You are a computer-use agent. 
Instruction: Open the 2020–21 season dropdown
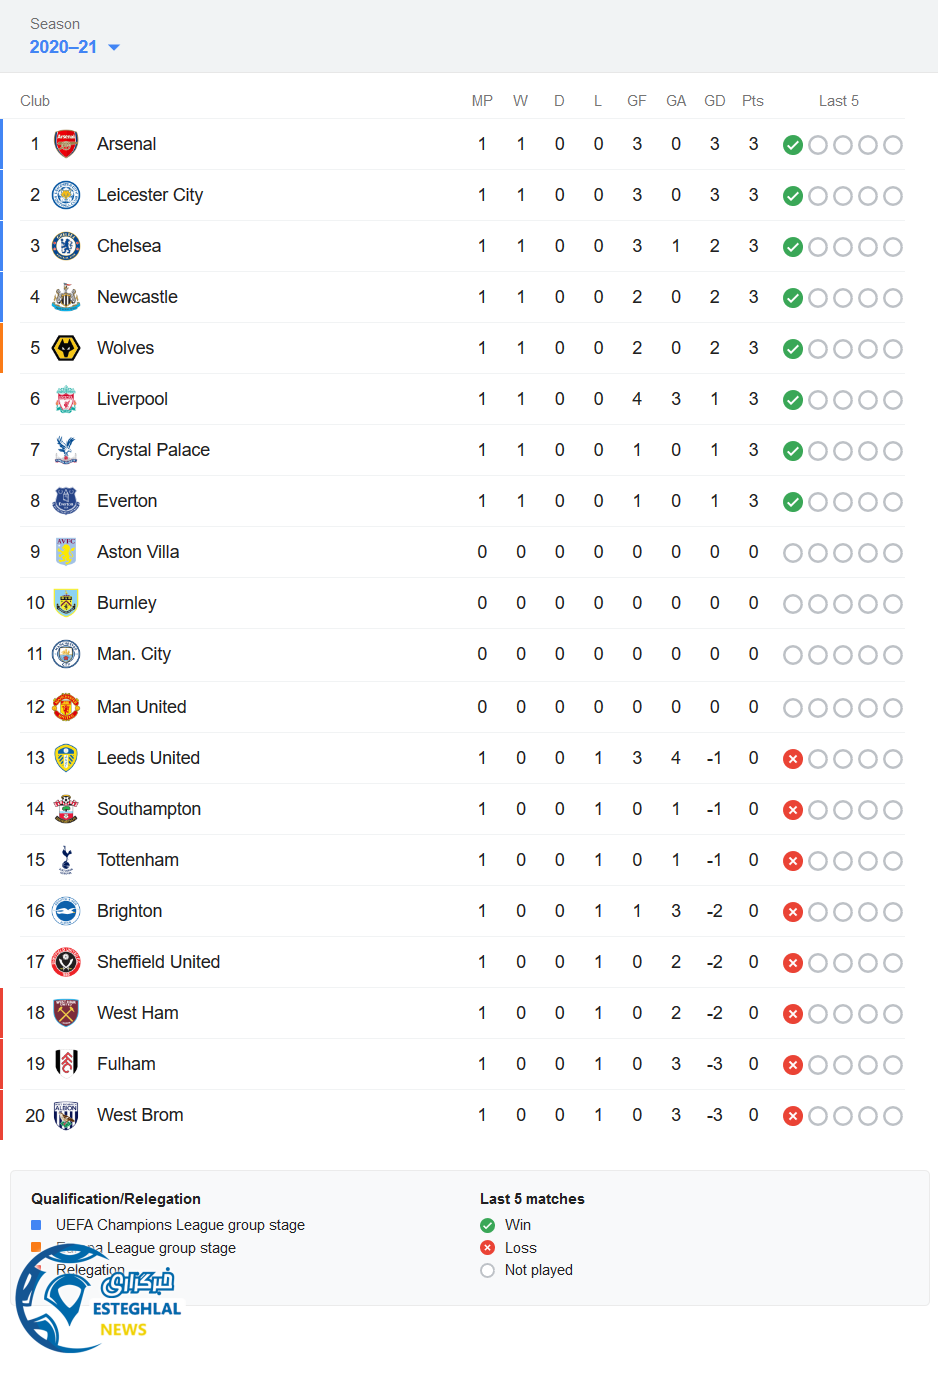(x=64, y=47)
